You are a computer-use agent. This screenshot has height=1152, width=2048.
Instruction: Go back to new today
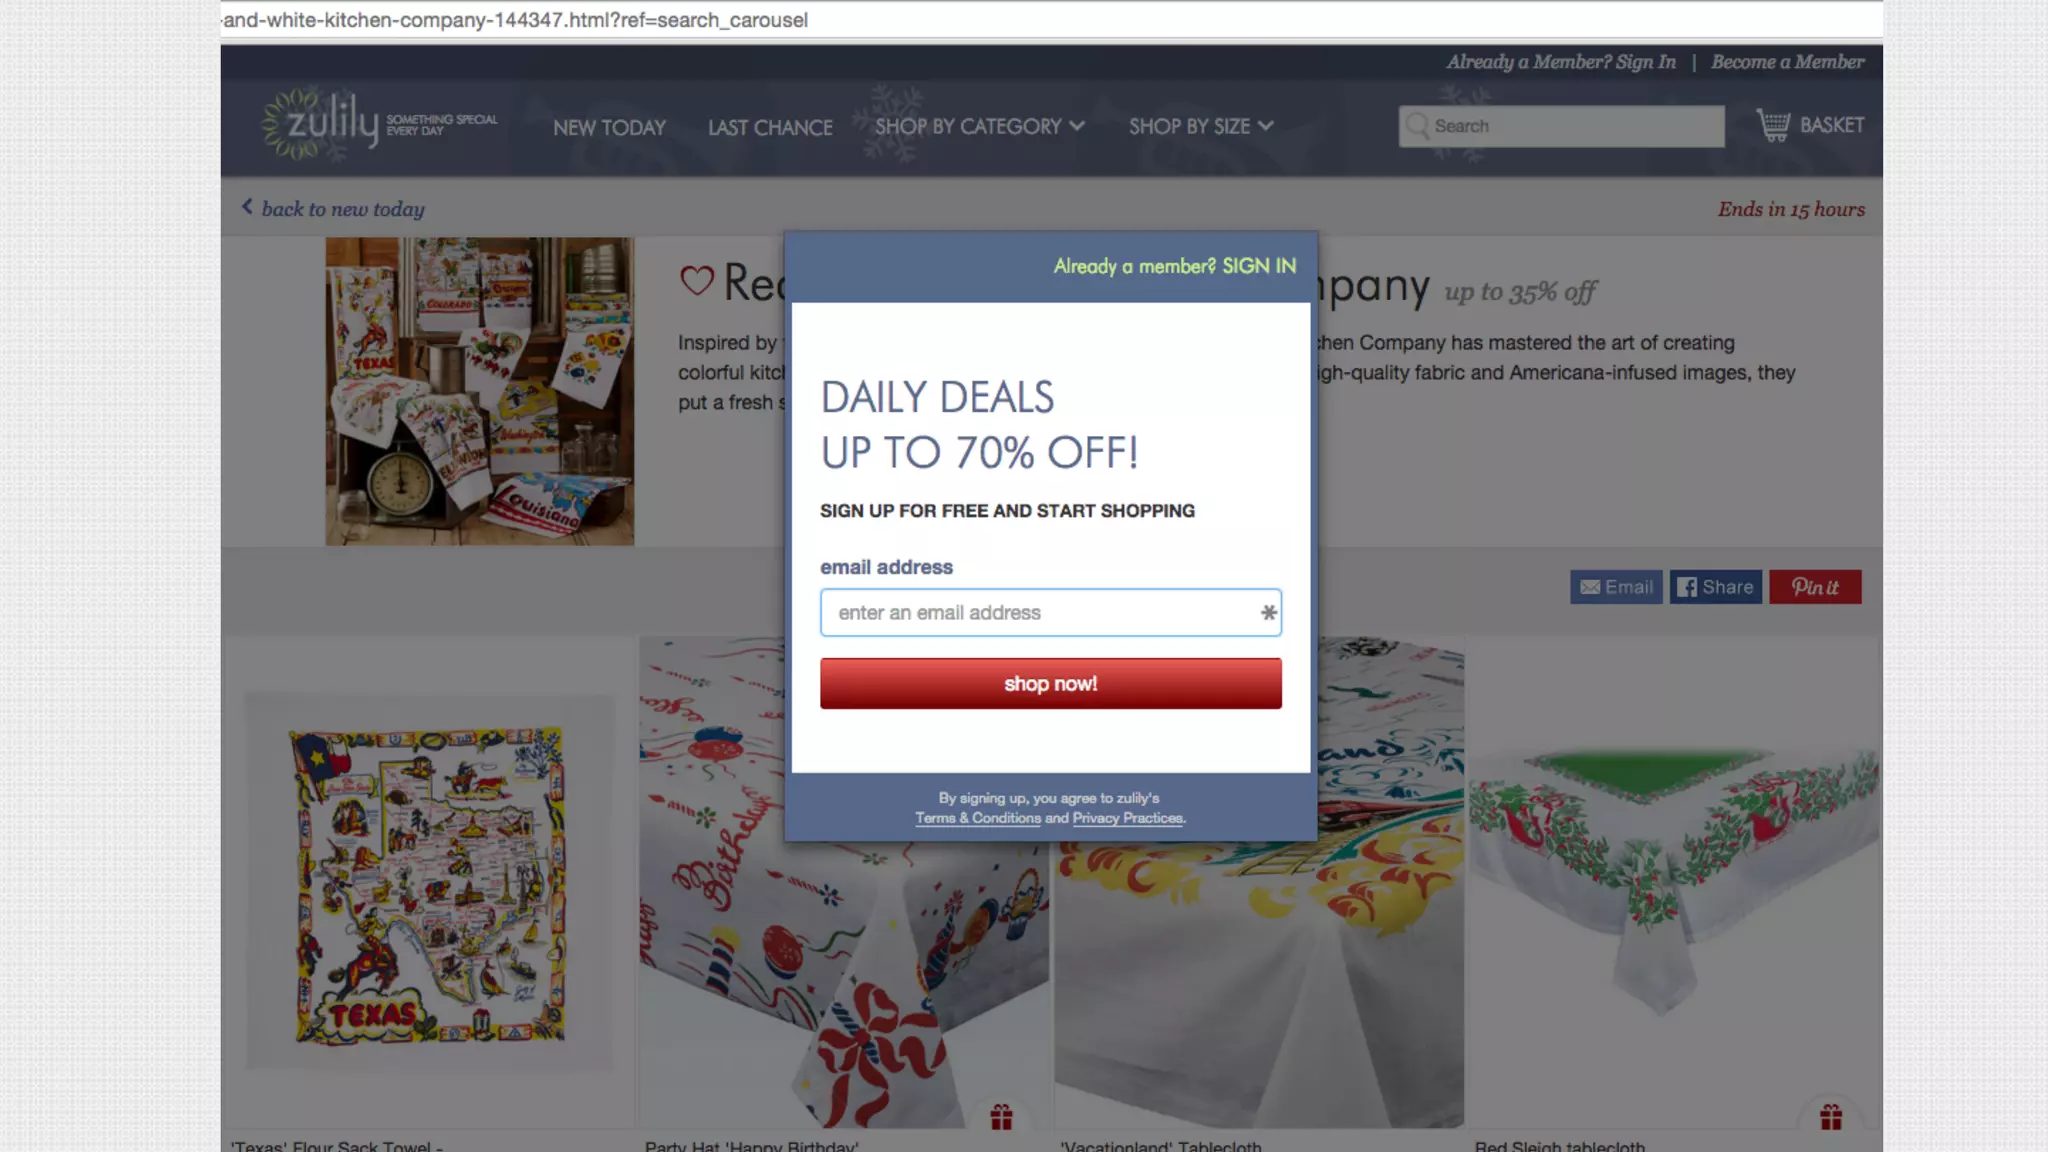pyautogui.click(x=333, y=208)
